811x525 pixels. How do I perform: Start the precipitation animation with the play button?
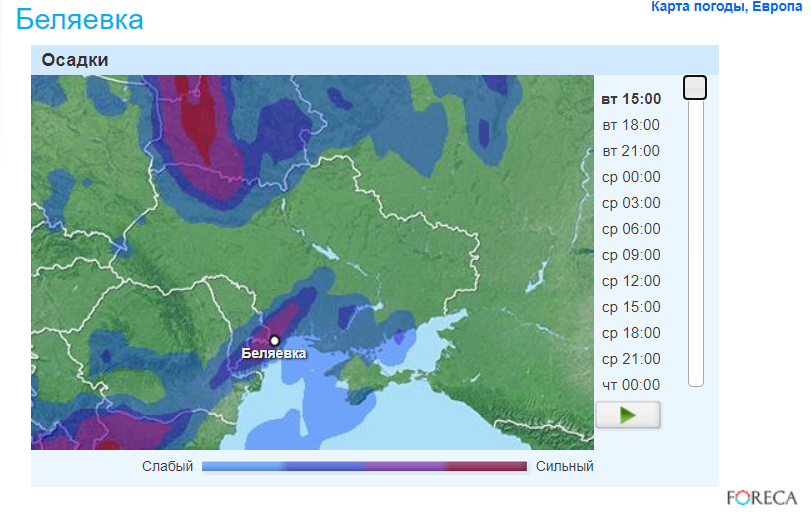click(x=627, y=415)
